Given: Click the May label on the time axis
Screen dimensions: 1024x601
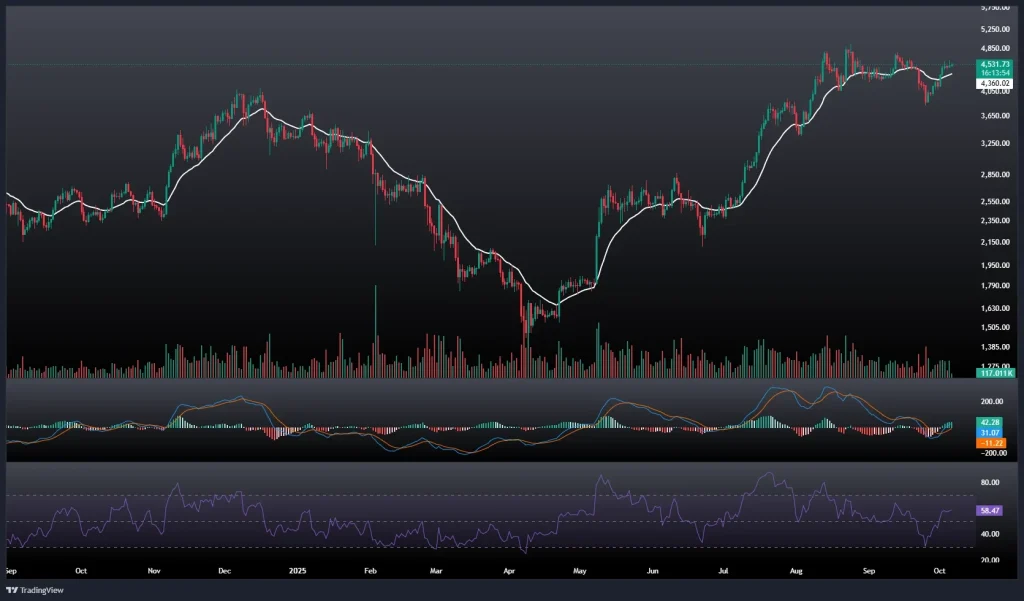Looking at the screenshot, I should pyautogui.click(x=581, y=571).
